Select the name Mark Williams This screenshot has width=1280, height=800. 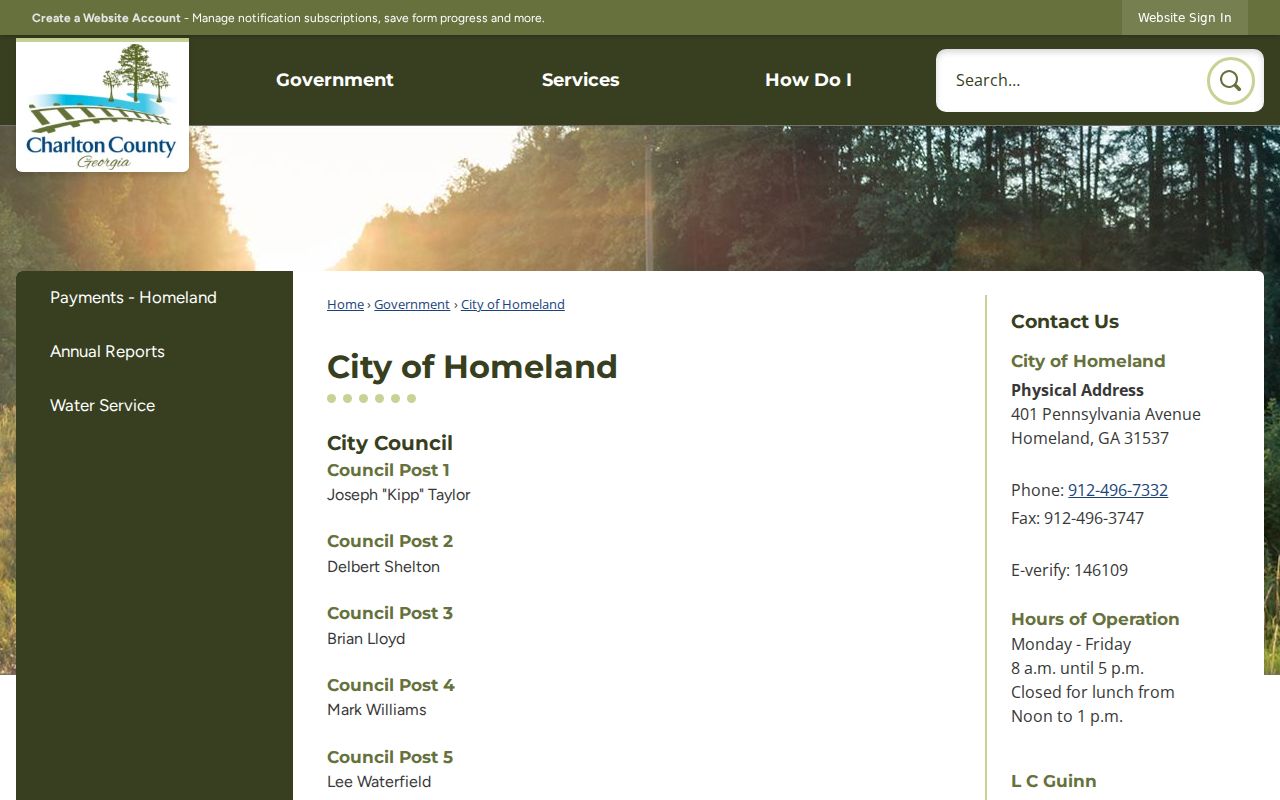click(376, 710)
